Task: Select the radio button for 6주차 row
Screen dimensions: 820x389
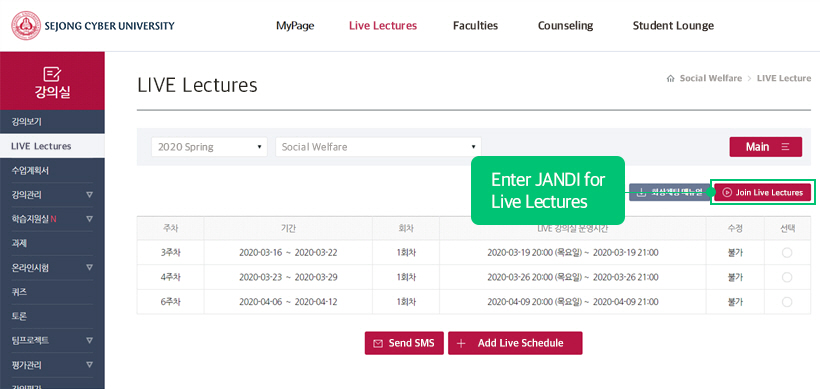Action: point(787,302)
